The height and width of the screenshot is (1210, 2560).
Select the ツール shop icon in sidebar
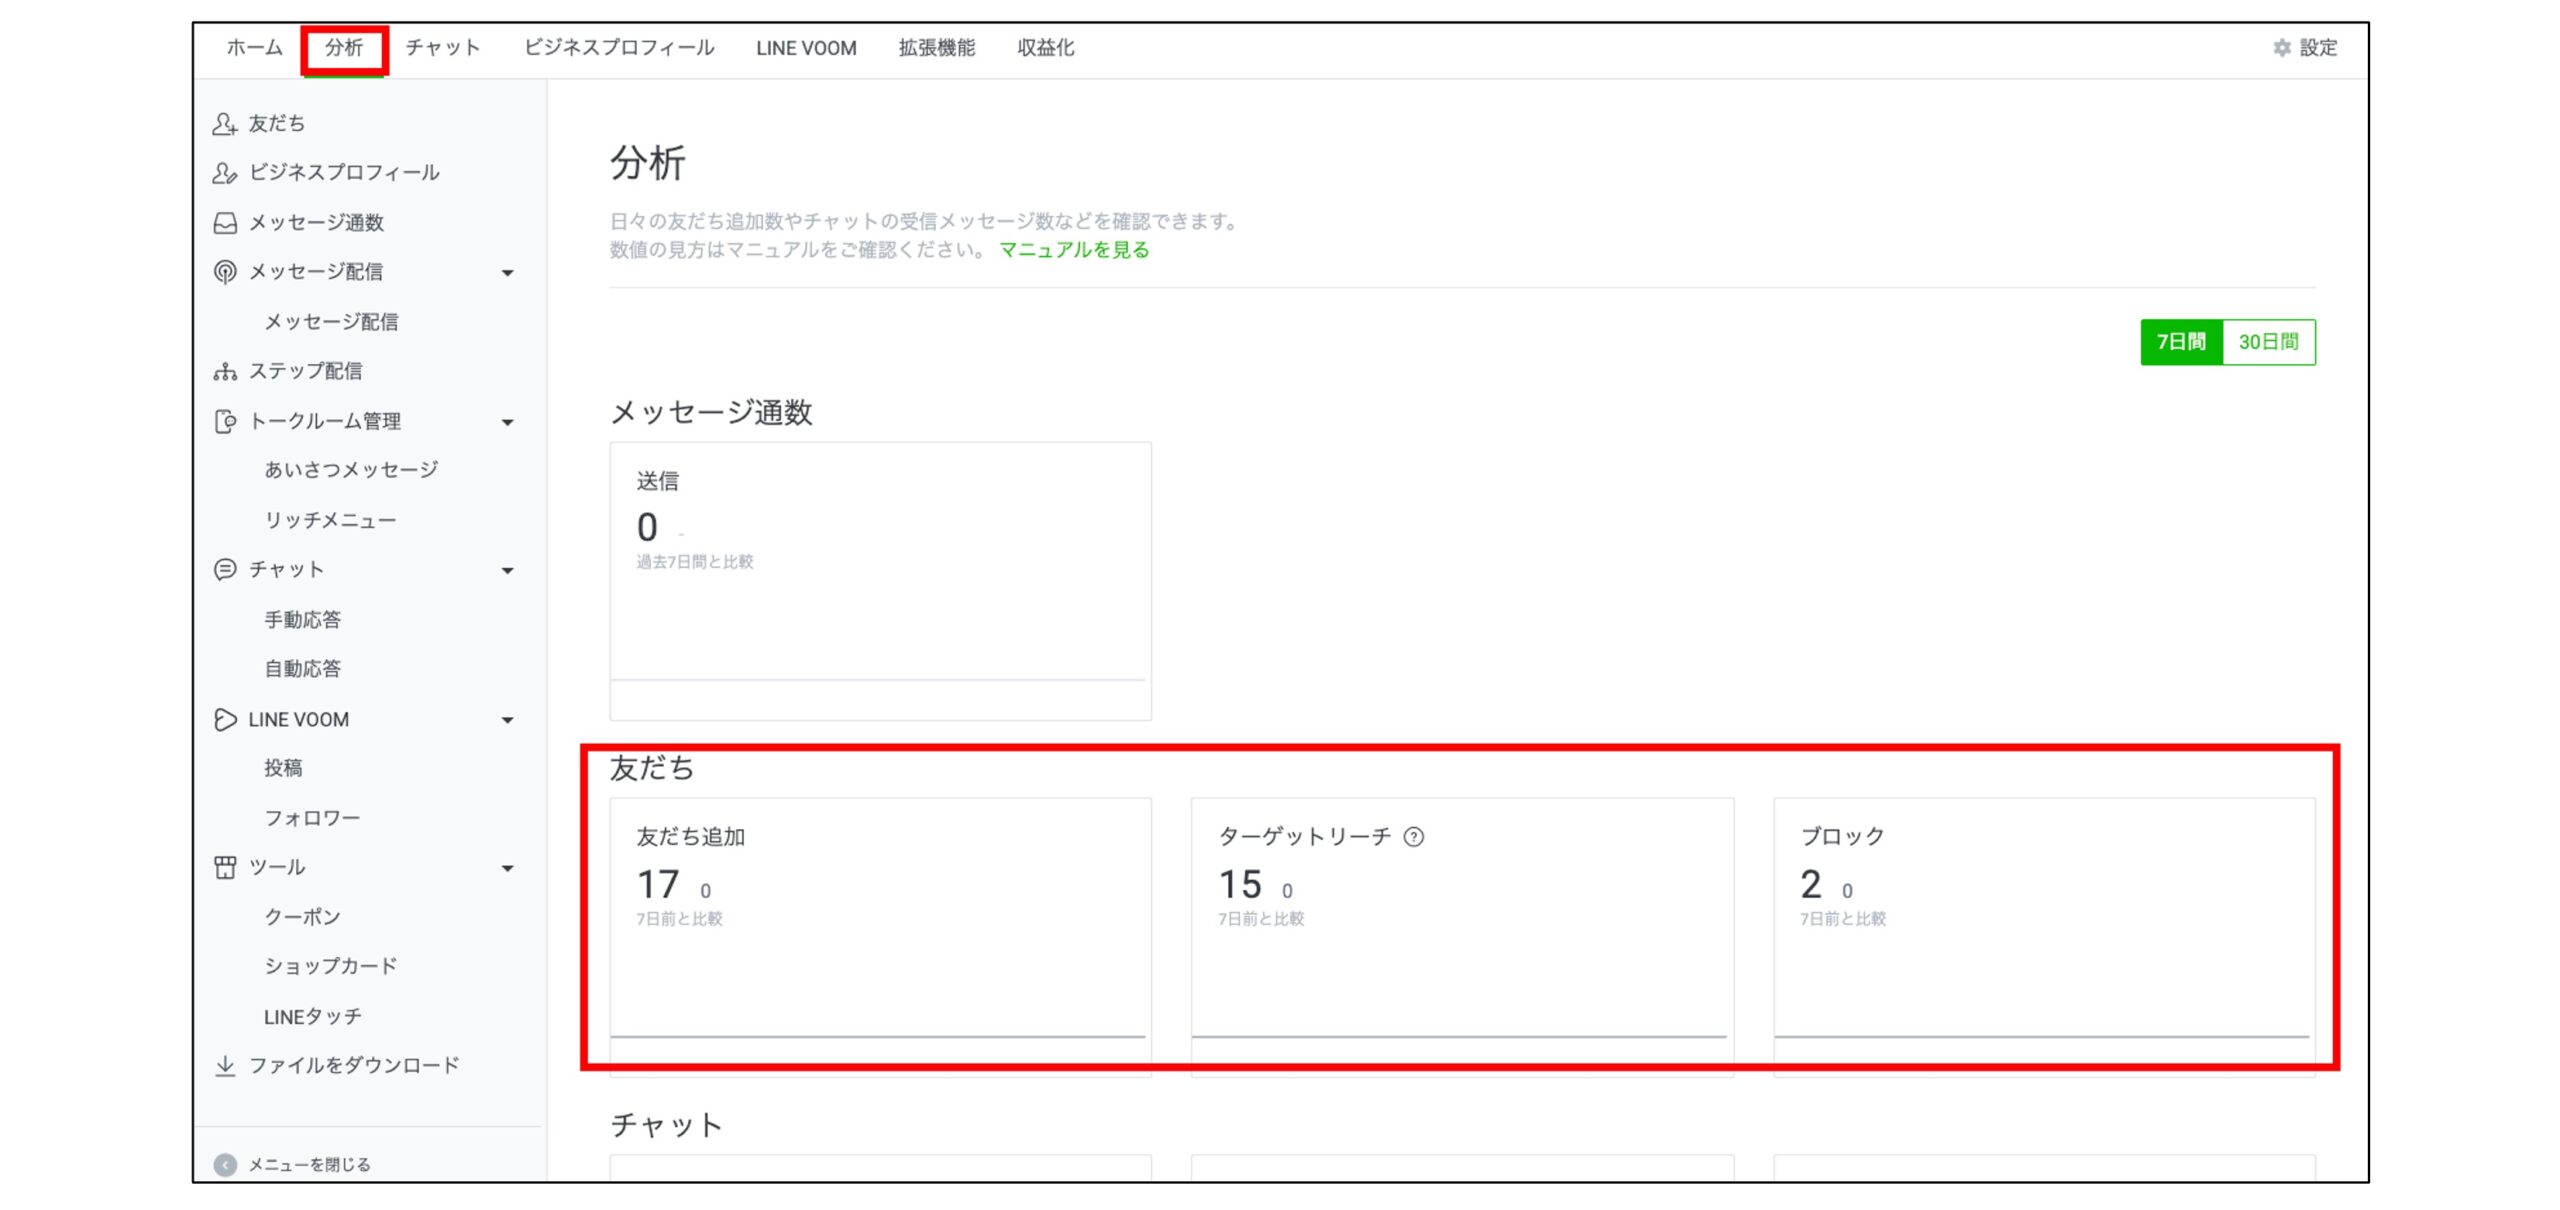coord(224,867)
